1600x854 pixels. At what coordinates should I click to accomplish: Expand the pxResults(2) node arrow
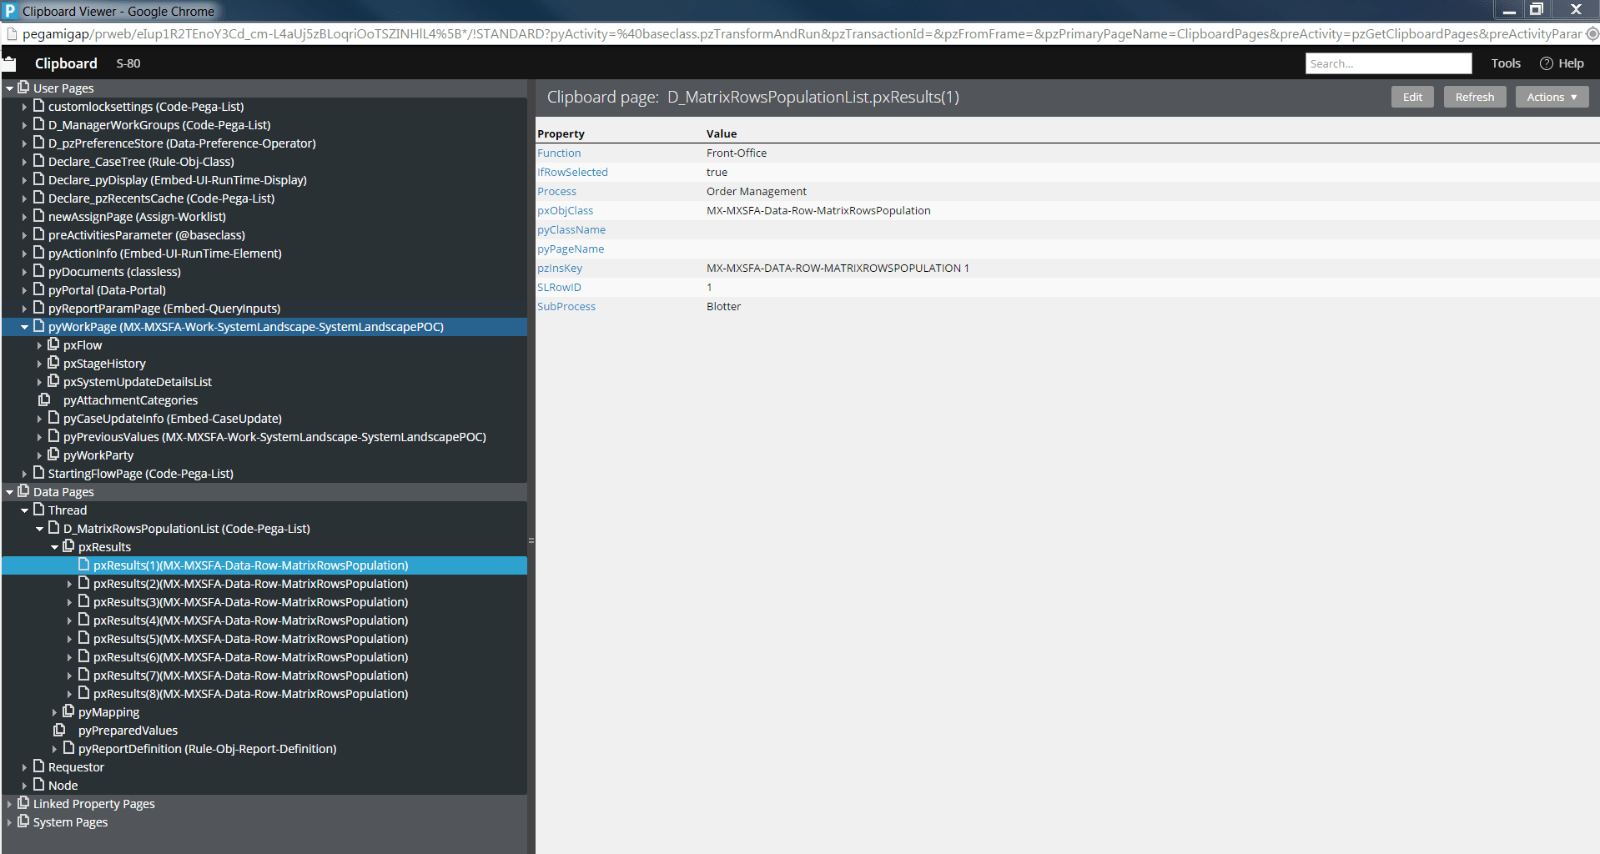coord(70,584)
